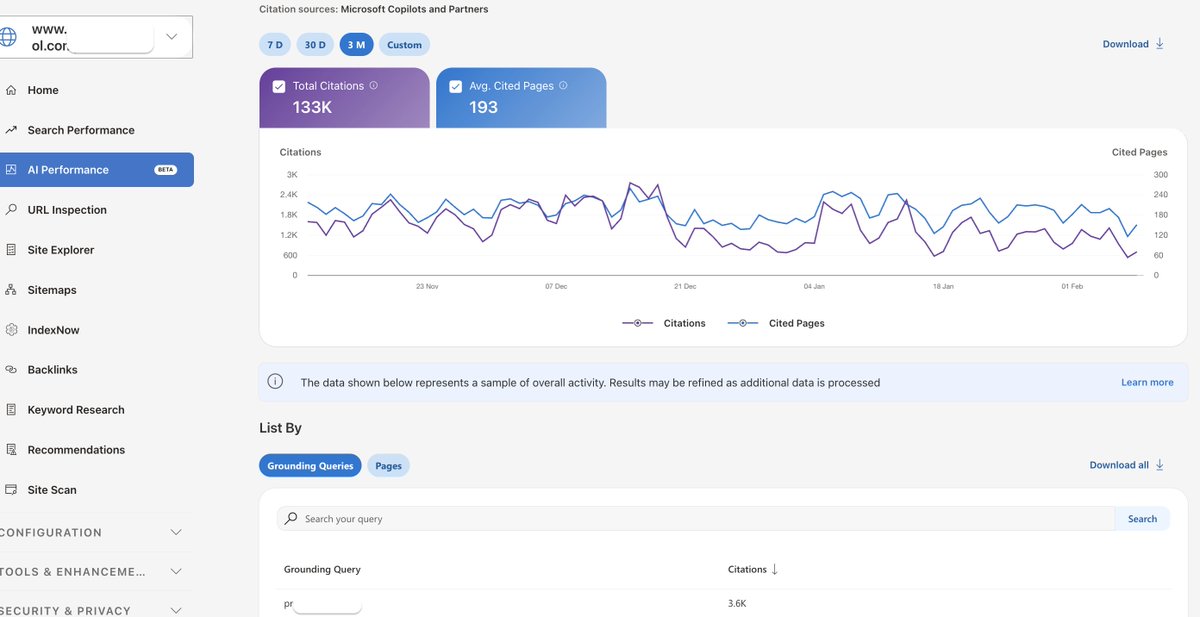
Task: Click the globe site icon
Action: 7,37
